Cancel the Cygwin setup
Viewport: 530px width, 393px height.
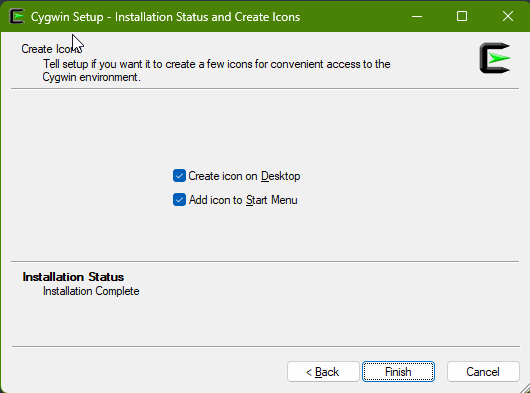pos(483,372)
